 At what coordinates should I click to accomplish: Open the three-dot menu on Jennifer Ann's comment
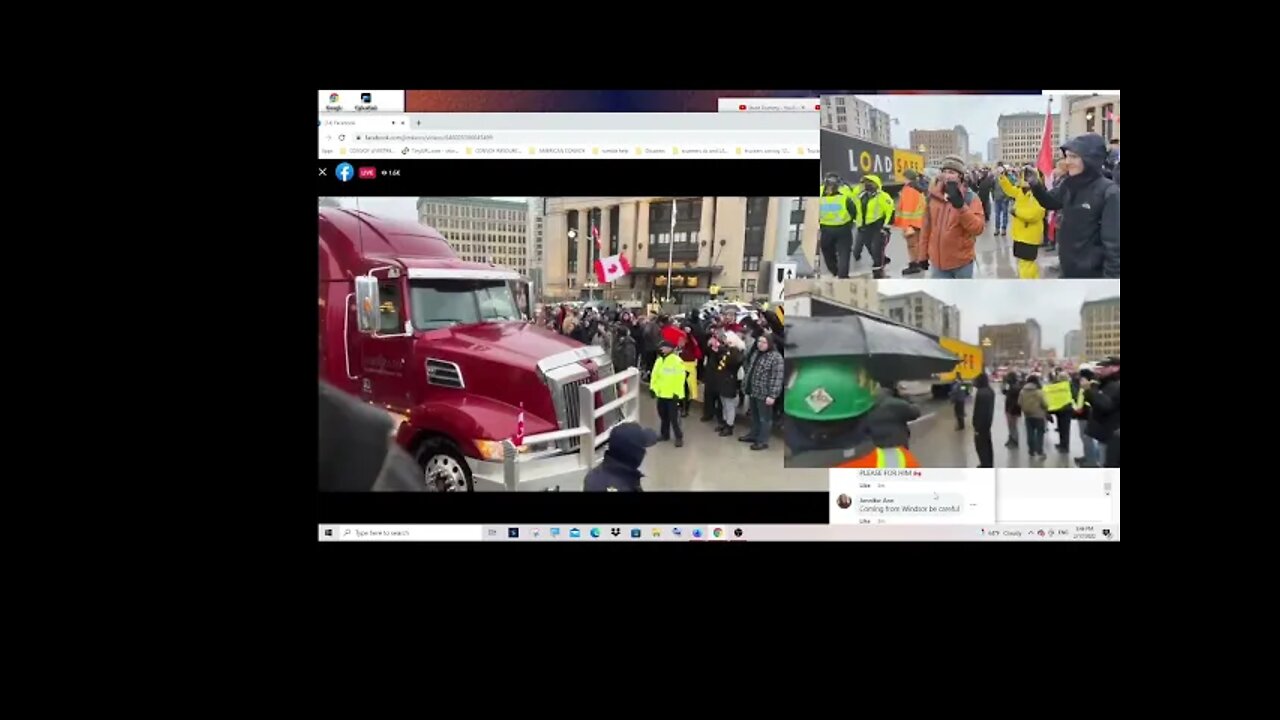973,505
